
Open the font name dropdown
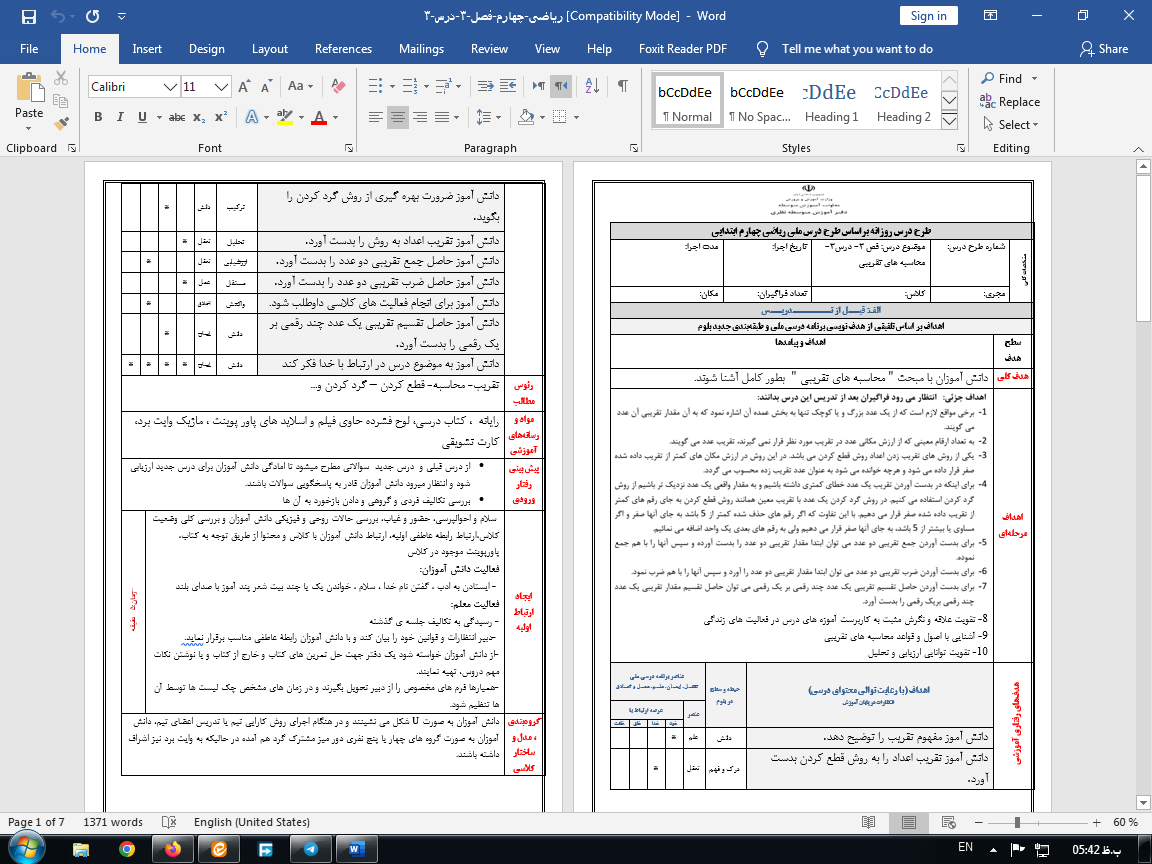pyautogui.click(x=170, y=87)
